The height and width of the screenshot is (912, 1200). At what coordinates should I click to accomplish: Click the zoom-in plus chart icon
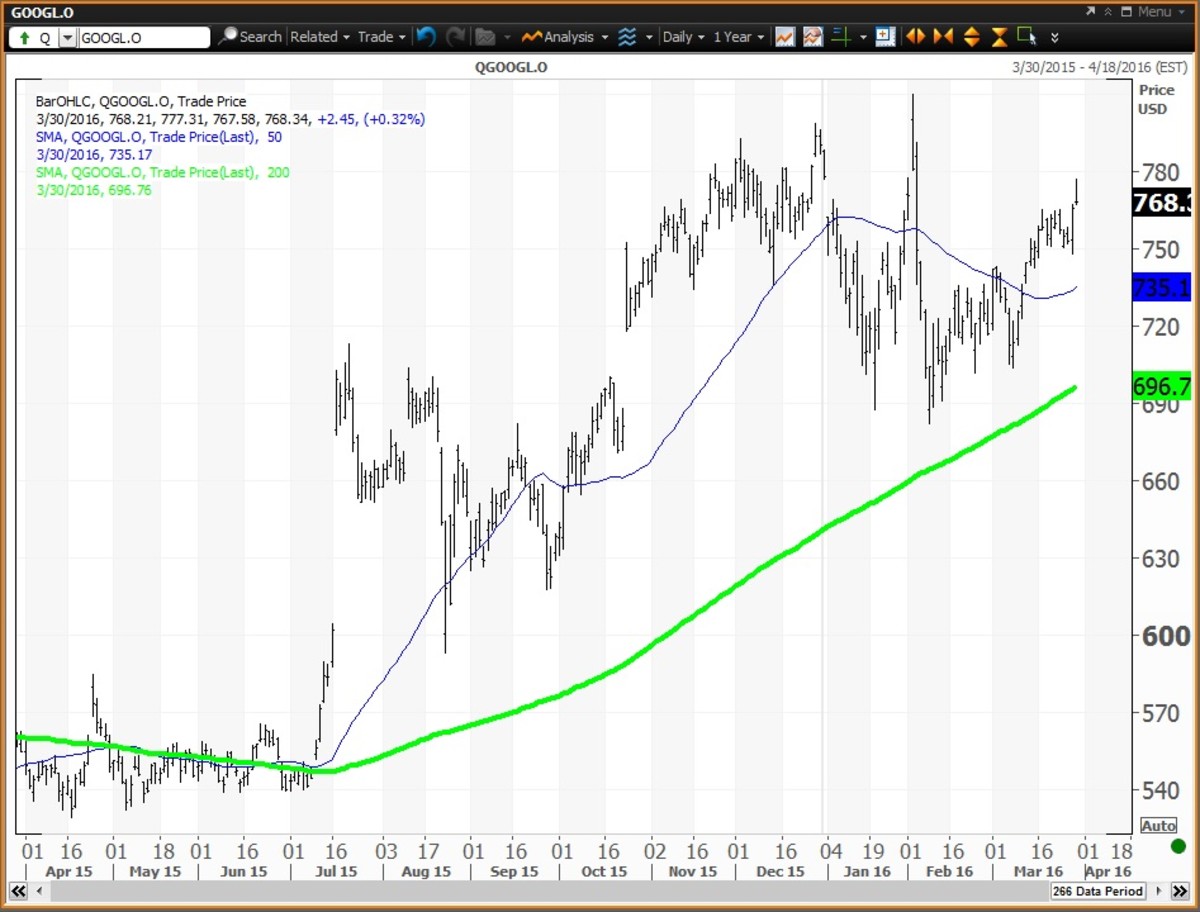click(885, 37)
